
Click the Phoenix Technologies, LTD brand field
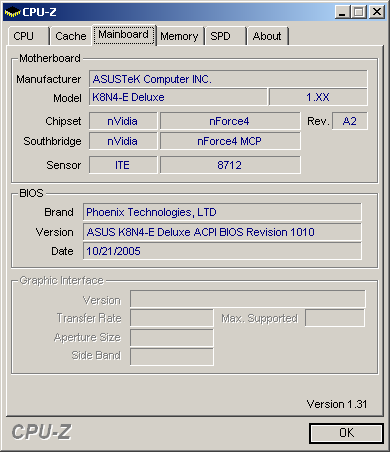[x=222, y=212]
